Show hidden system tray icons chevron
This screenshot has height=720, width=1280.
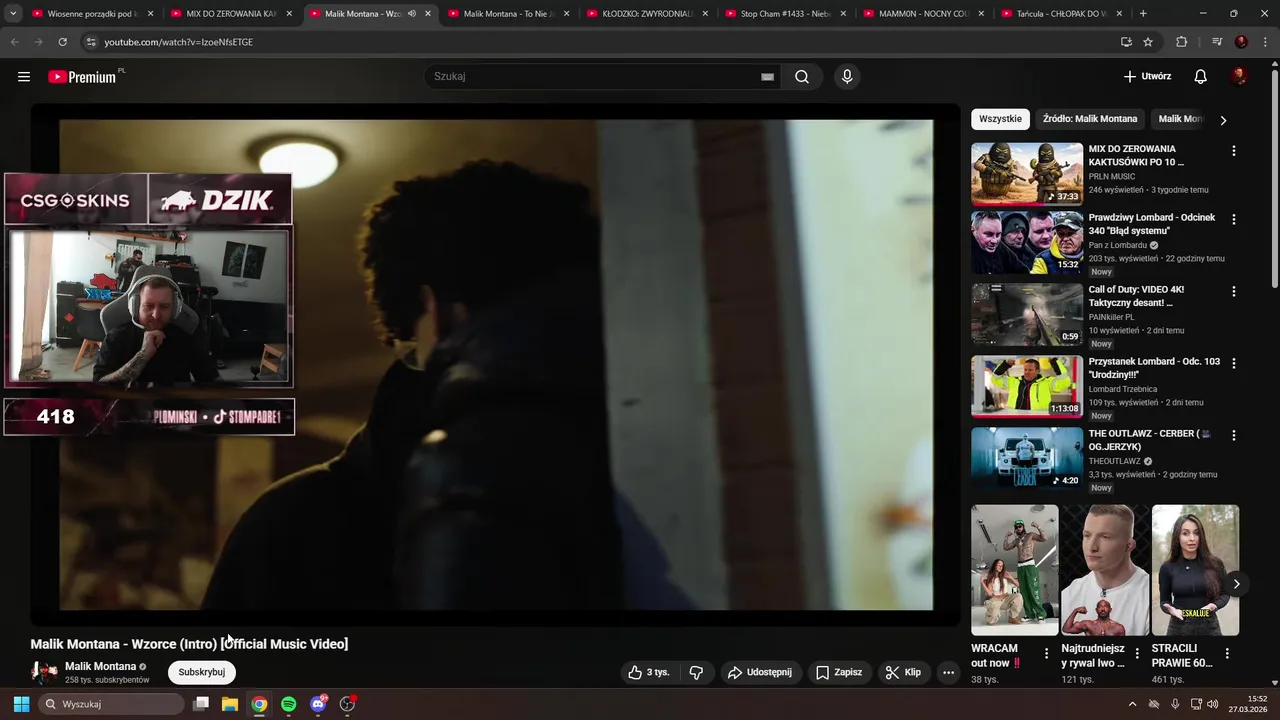click(x=1133, y=704)
